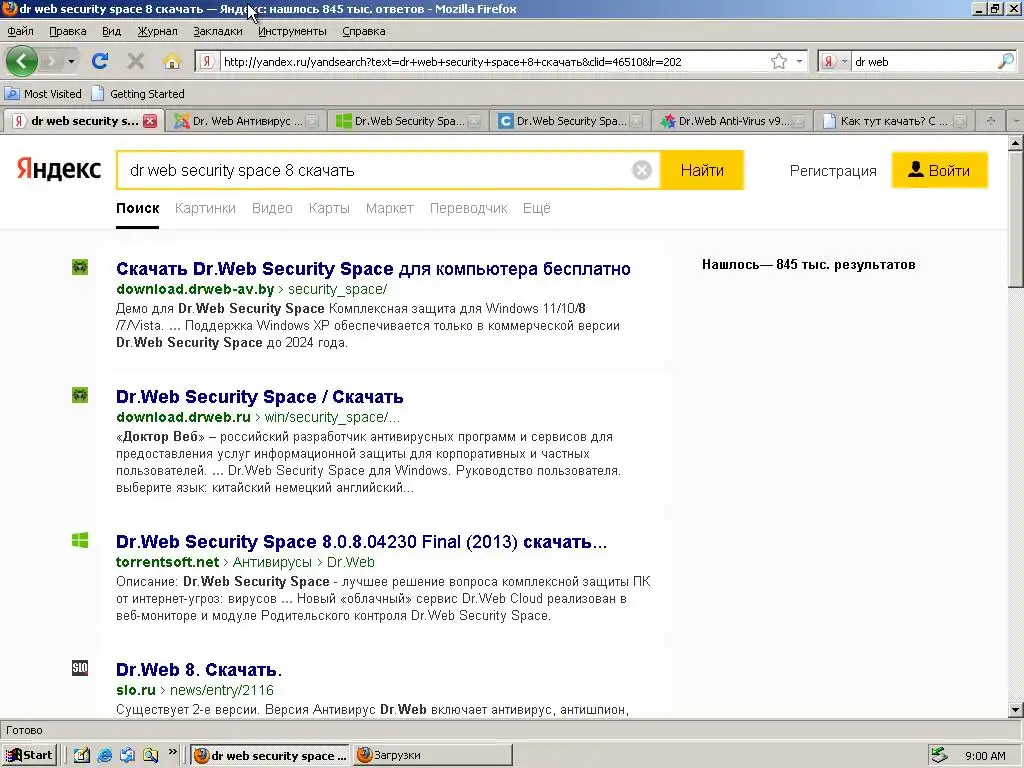Switch to the Загрузки taskbar window
The height and width of the screenshot is (768, 1024).
coord(432,756)
